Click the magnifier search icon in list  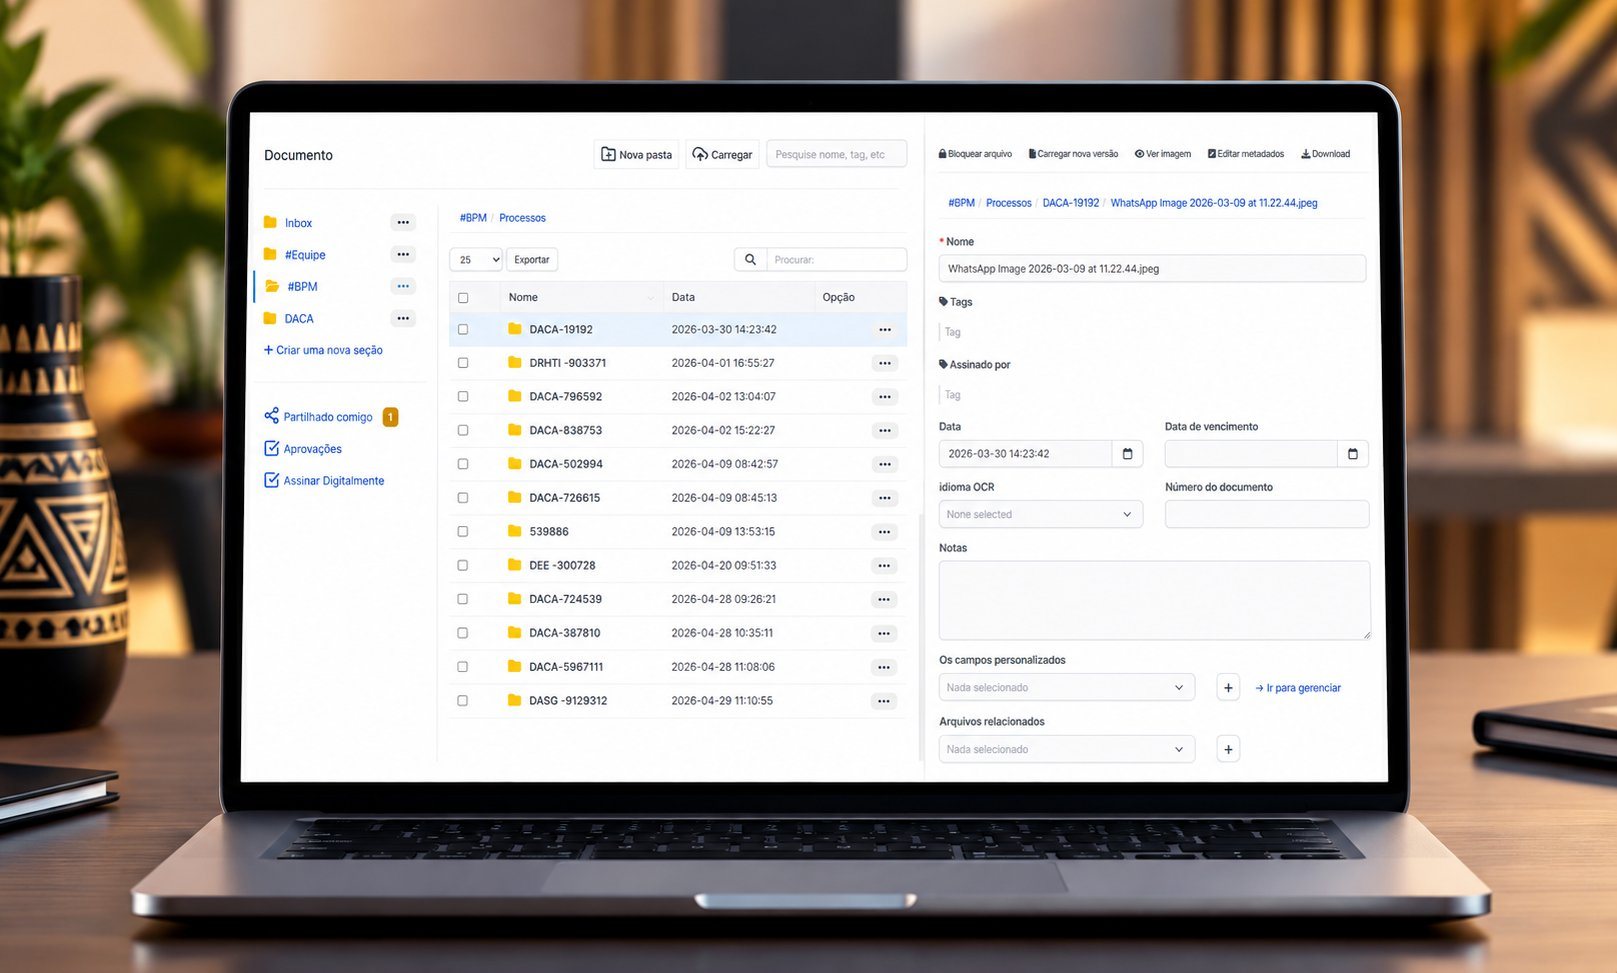(x=750, y=260)
